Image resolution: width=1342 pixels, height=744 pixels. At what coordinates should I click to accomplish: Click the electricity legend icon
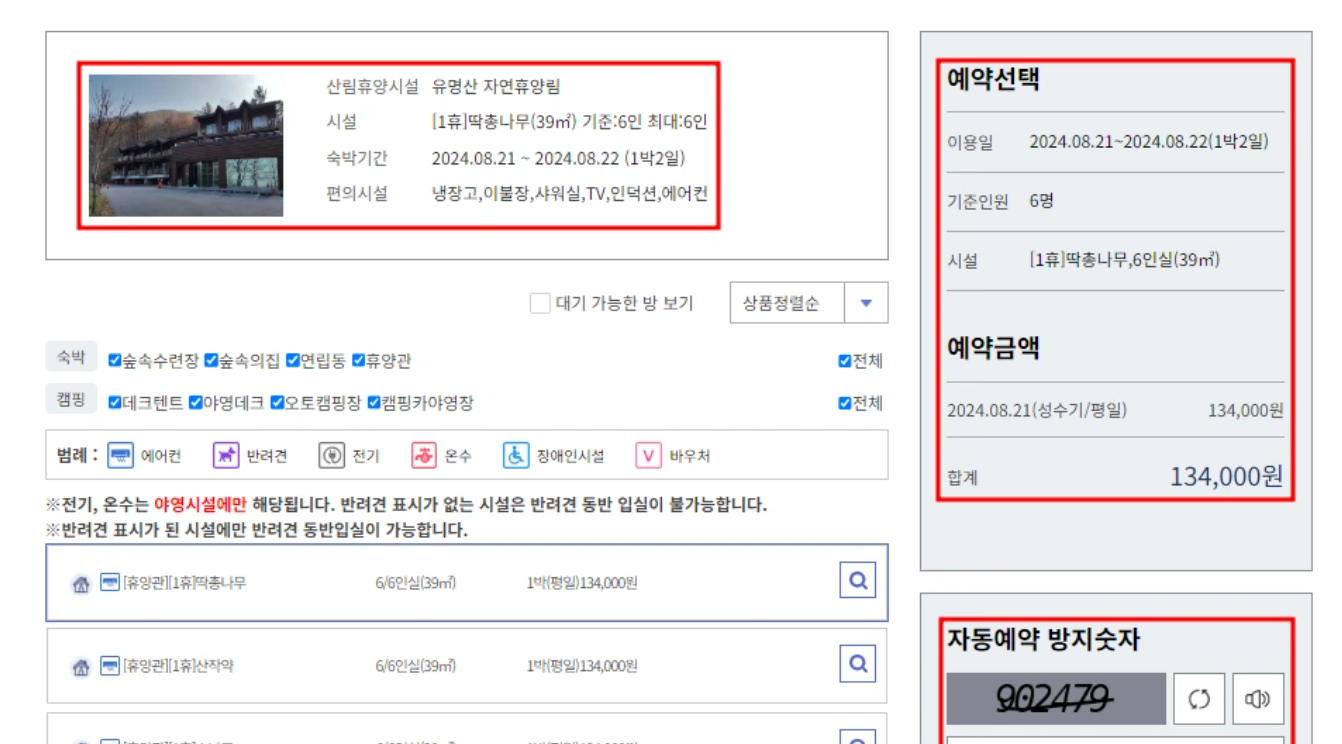(x=332, y=456)
